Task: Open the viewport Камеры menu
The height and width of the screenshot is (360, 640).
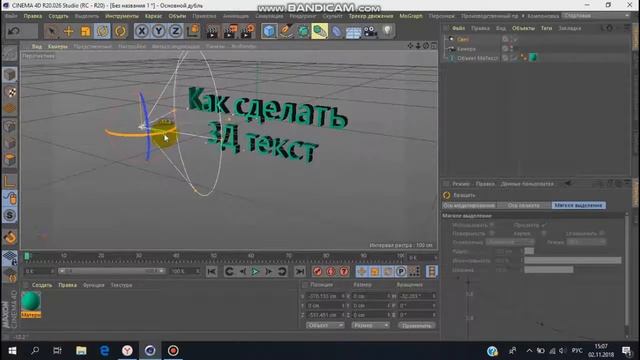Action: (x=58, y=47)
